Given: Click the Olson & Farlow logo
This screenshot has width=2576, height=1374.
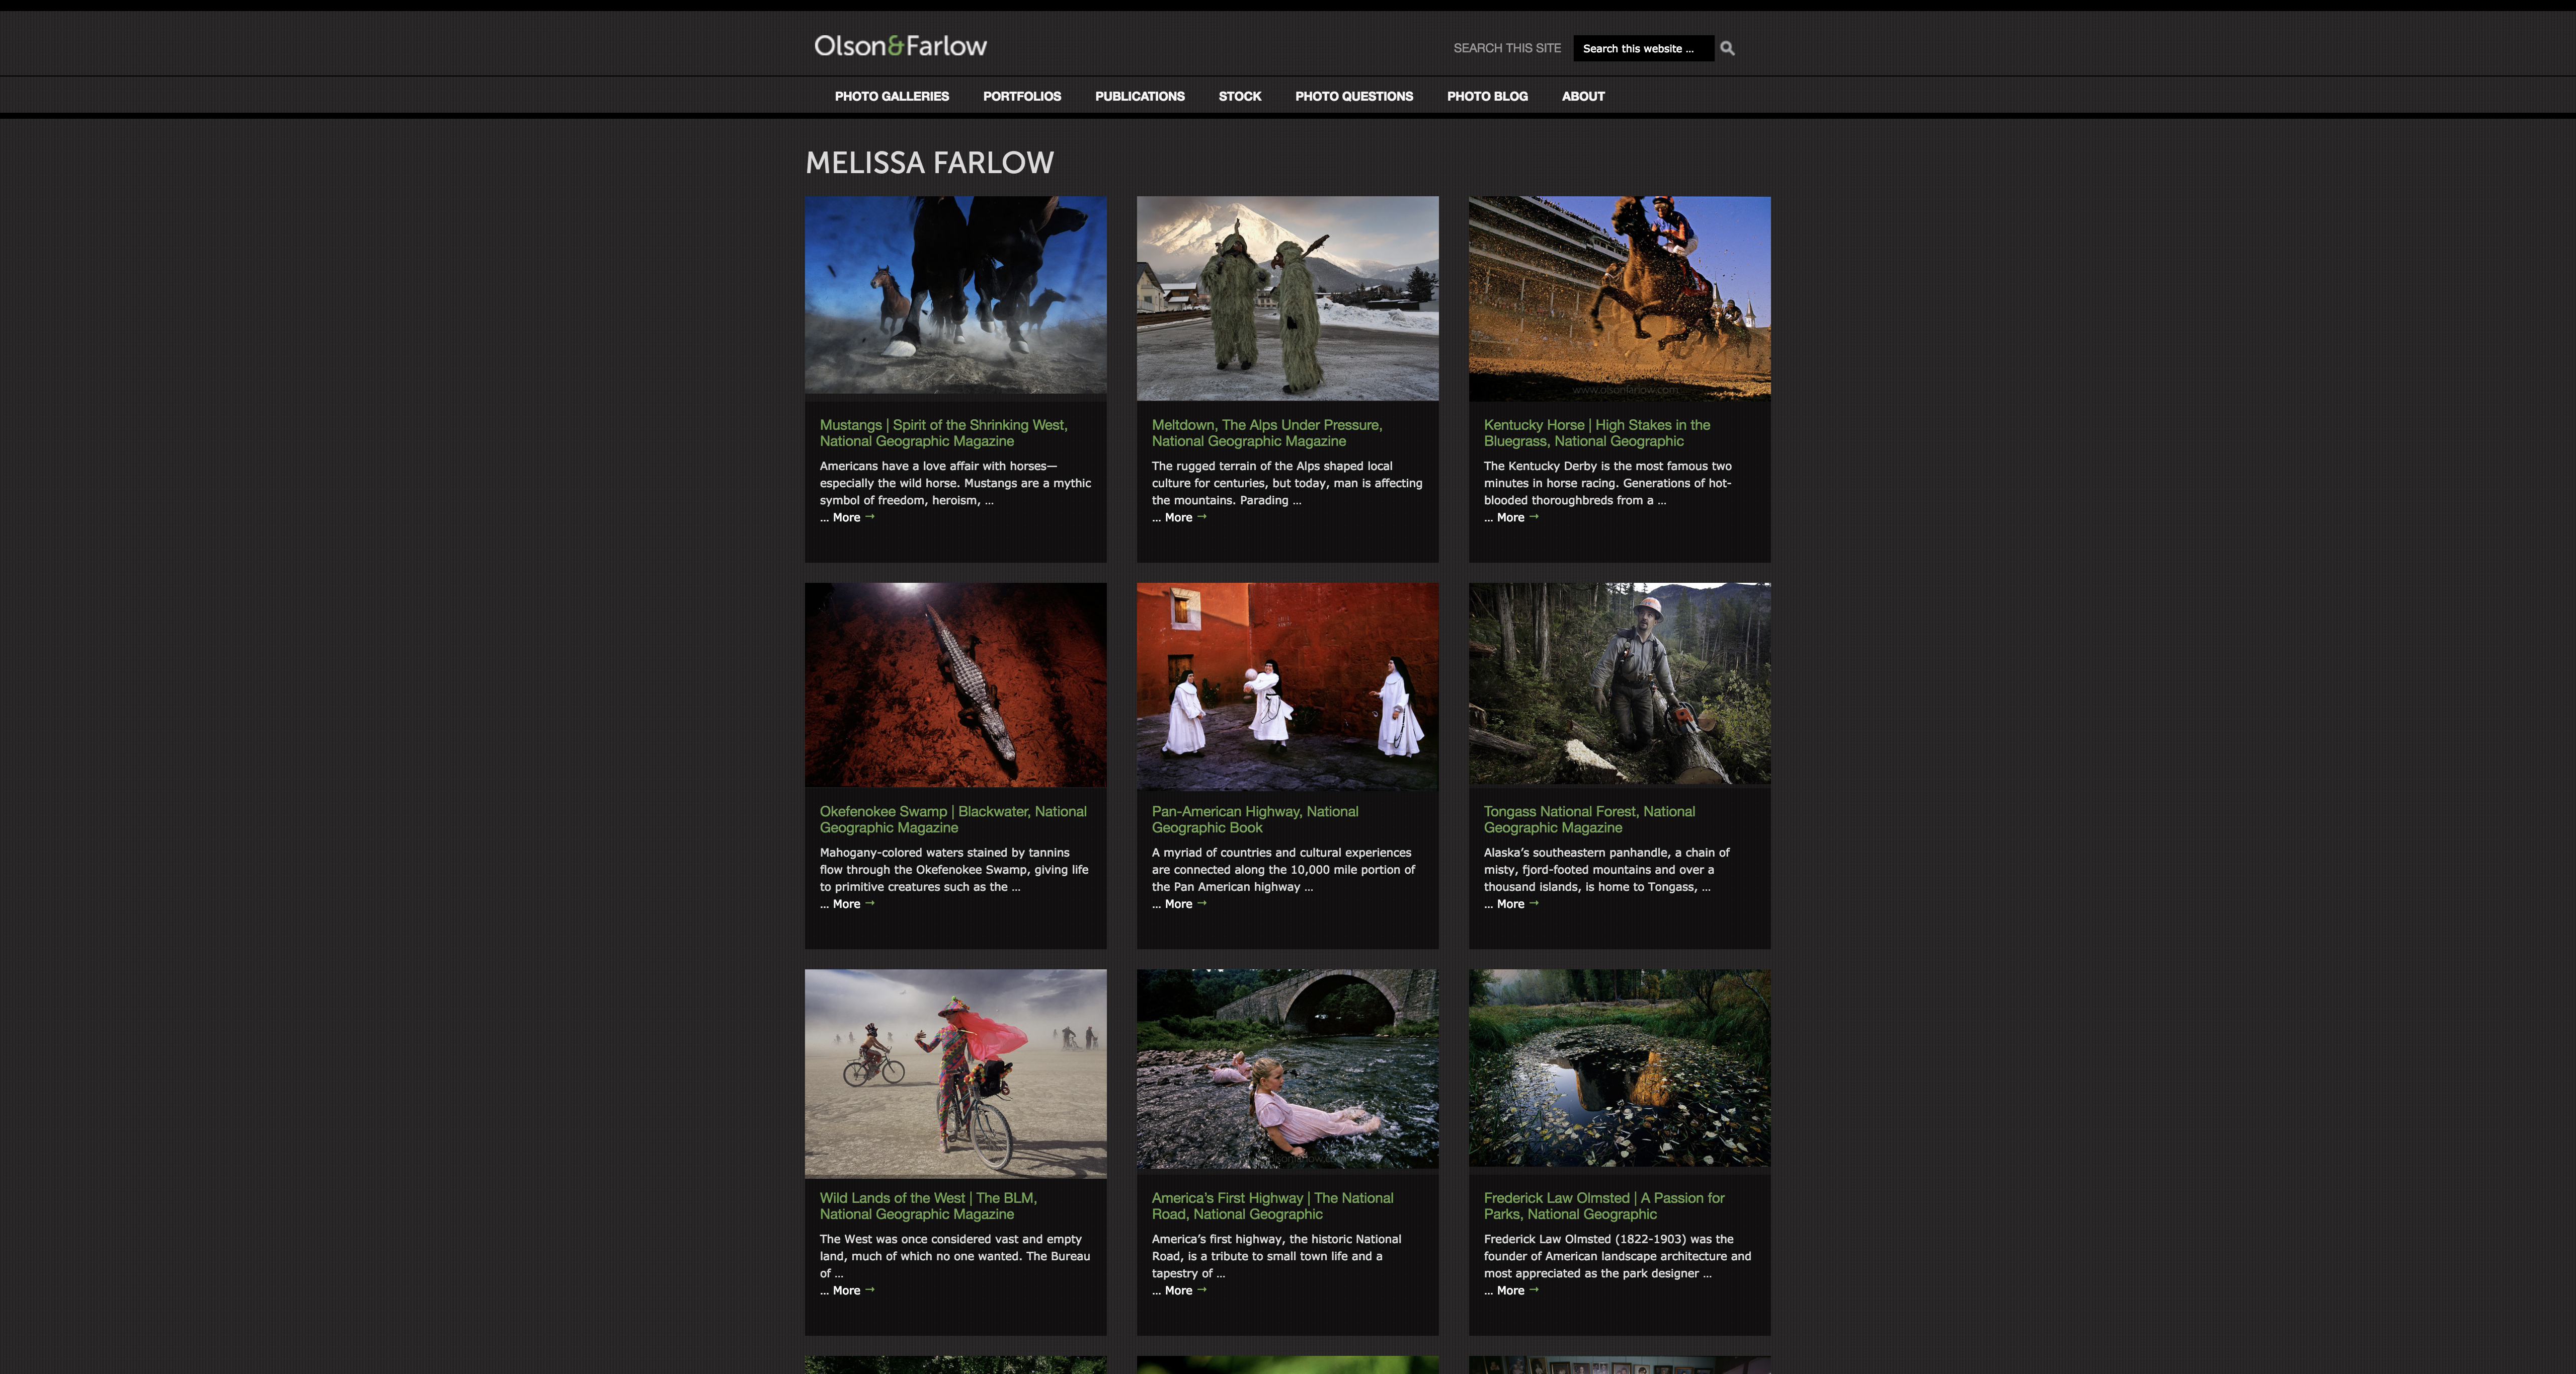Looking at the screenshot, I should tap(900, 46).
